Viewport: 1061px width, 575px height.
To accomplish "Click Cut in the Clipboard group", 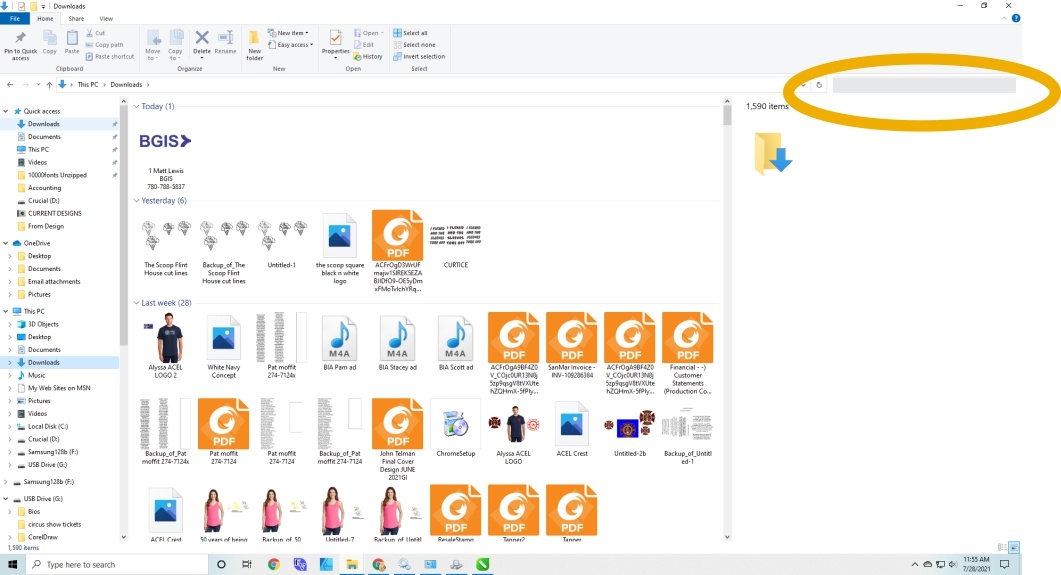I will point(95,32).
